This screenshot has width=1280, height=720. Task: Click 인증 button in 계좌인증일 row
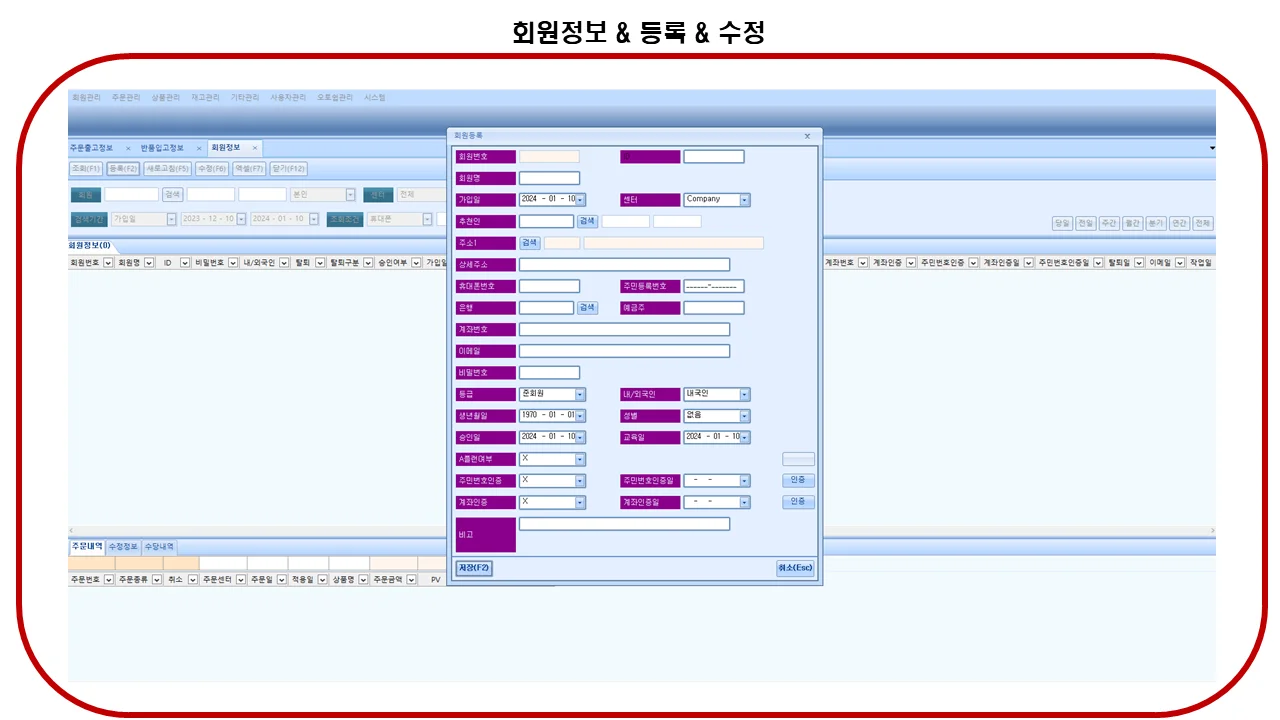(798, 502)
